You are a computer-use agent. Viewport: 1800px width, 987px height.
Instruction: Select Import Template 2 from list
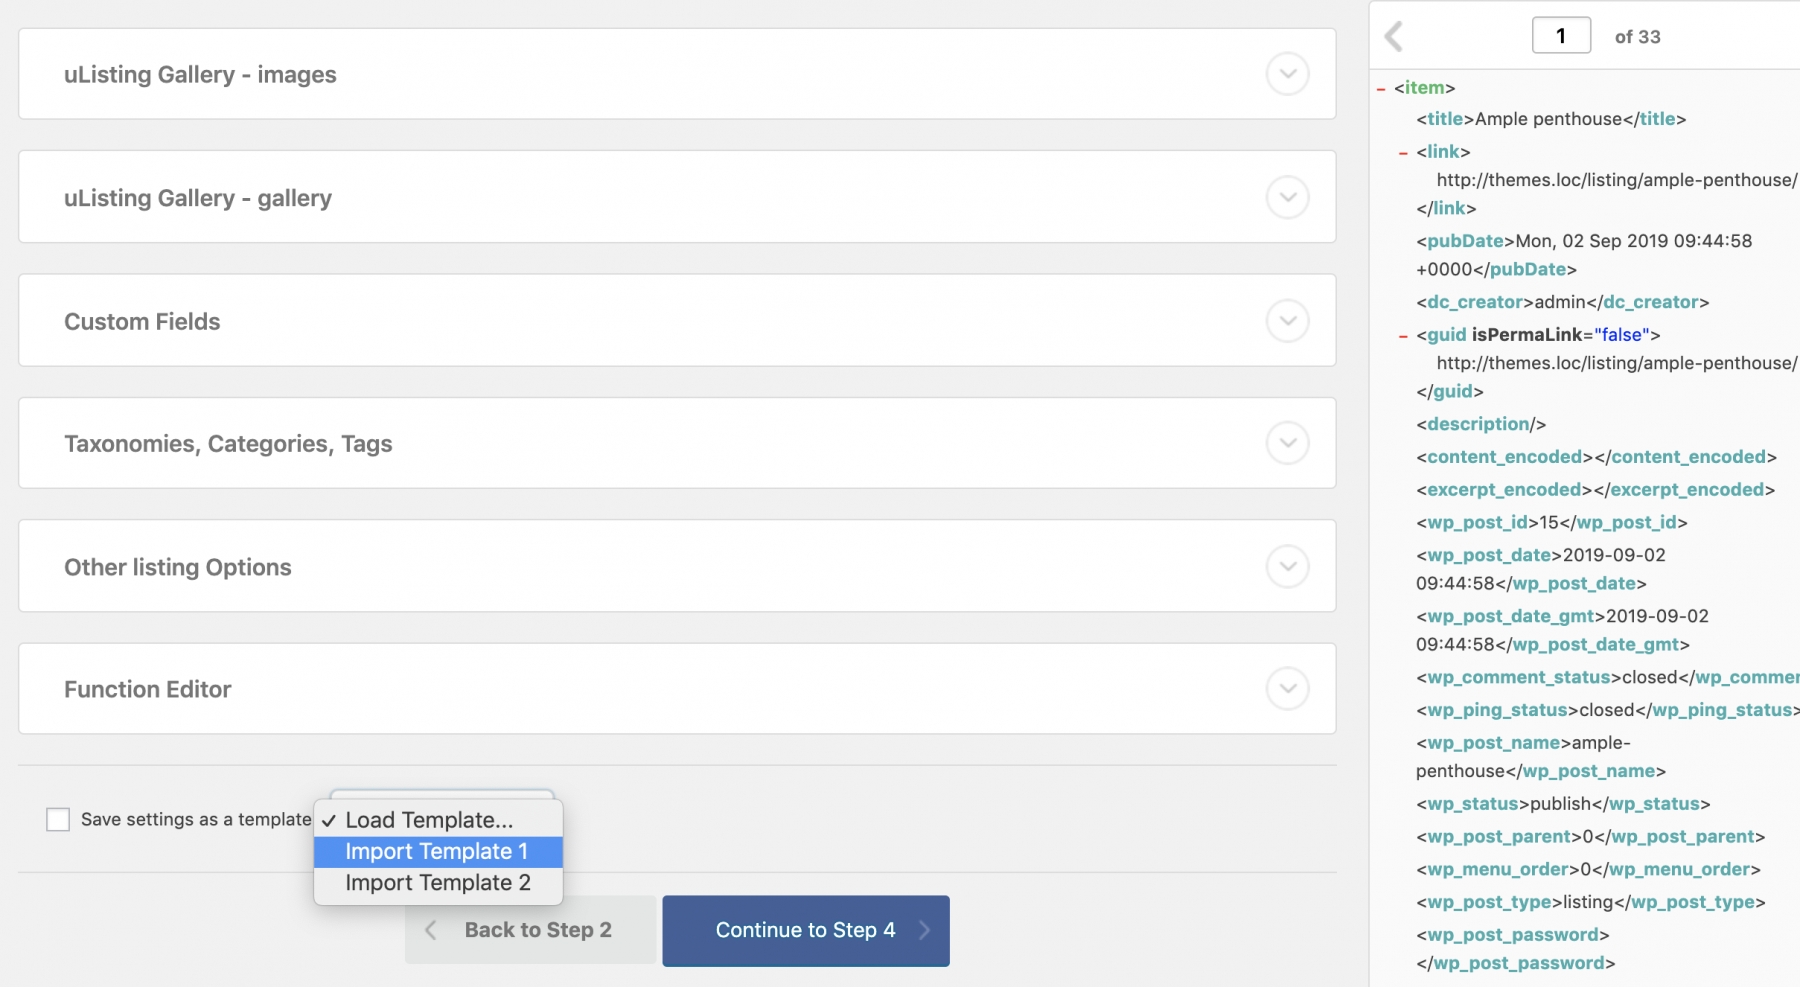[438, 883]
